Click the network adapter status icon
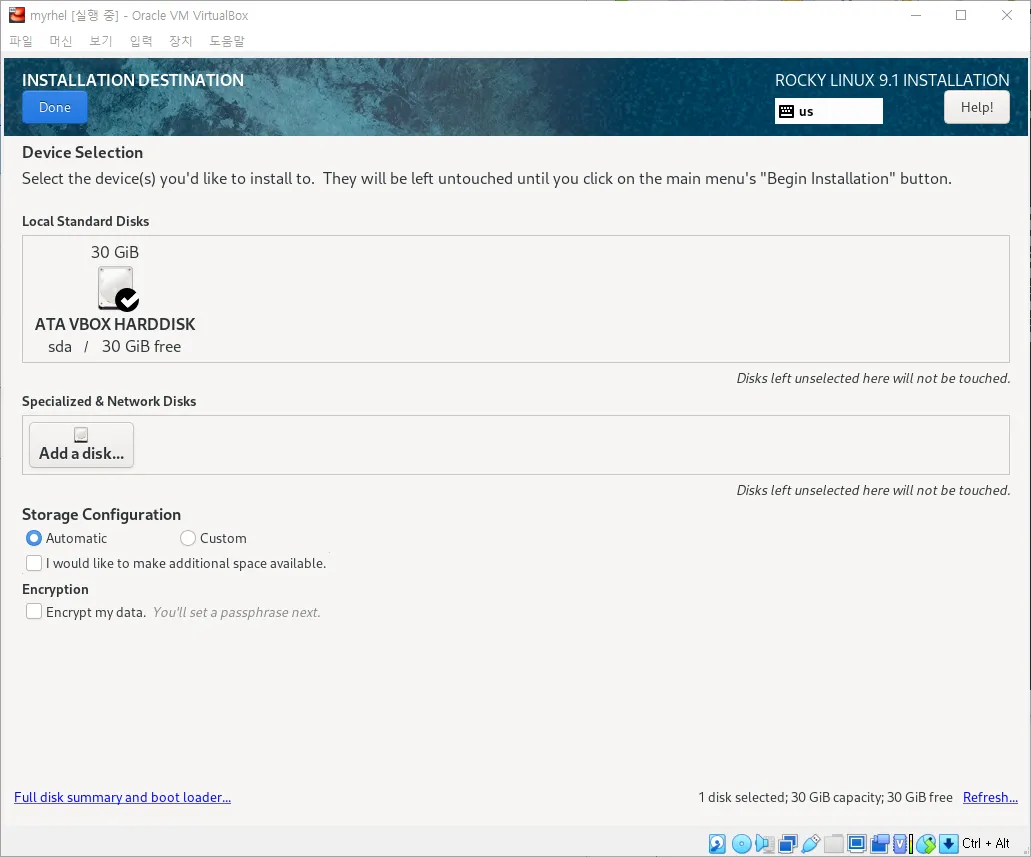1031x857 pixels. 788,843
